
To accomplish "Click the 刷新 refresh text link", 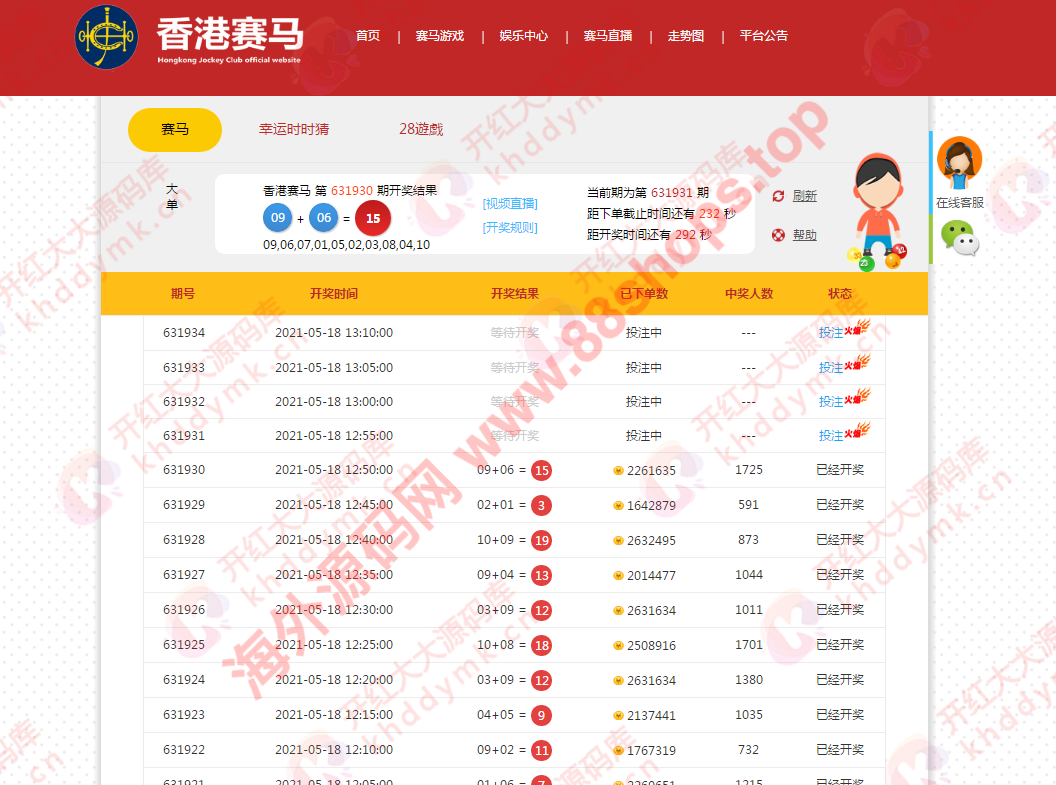I will click(805, 196).
